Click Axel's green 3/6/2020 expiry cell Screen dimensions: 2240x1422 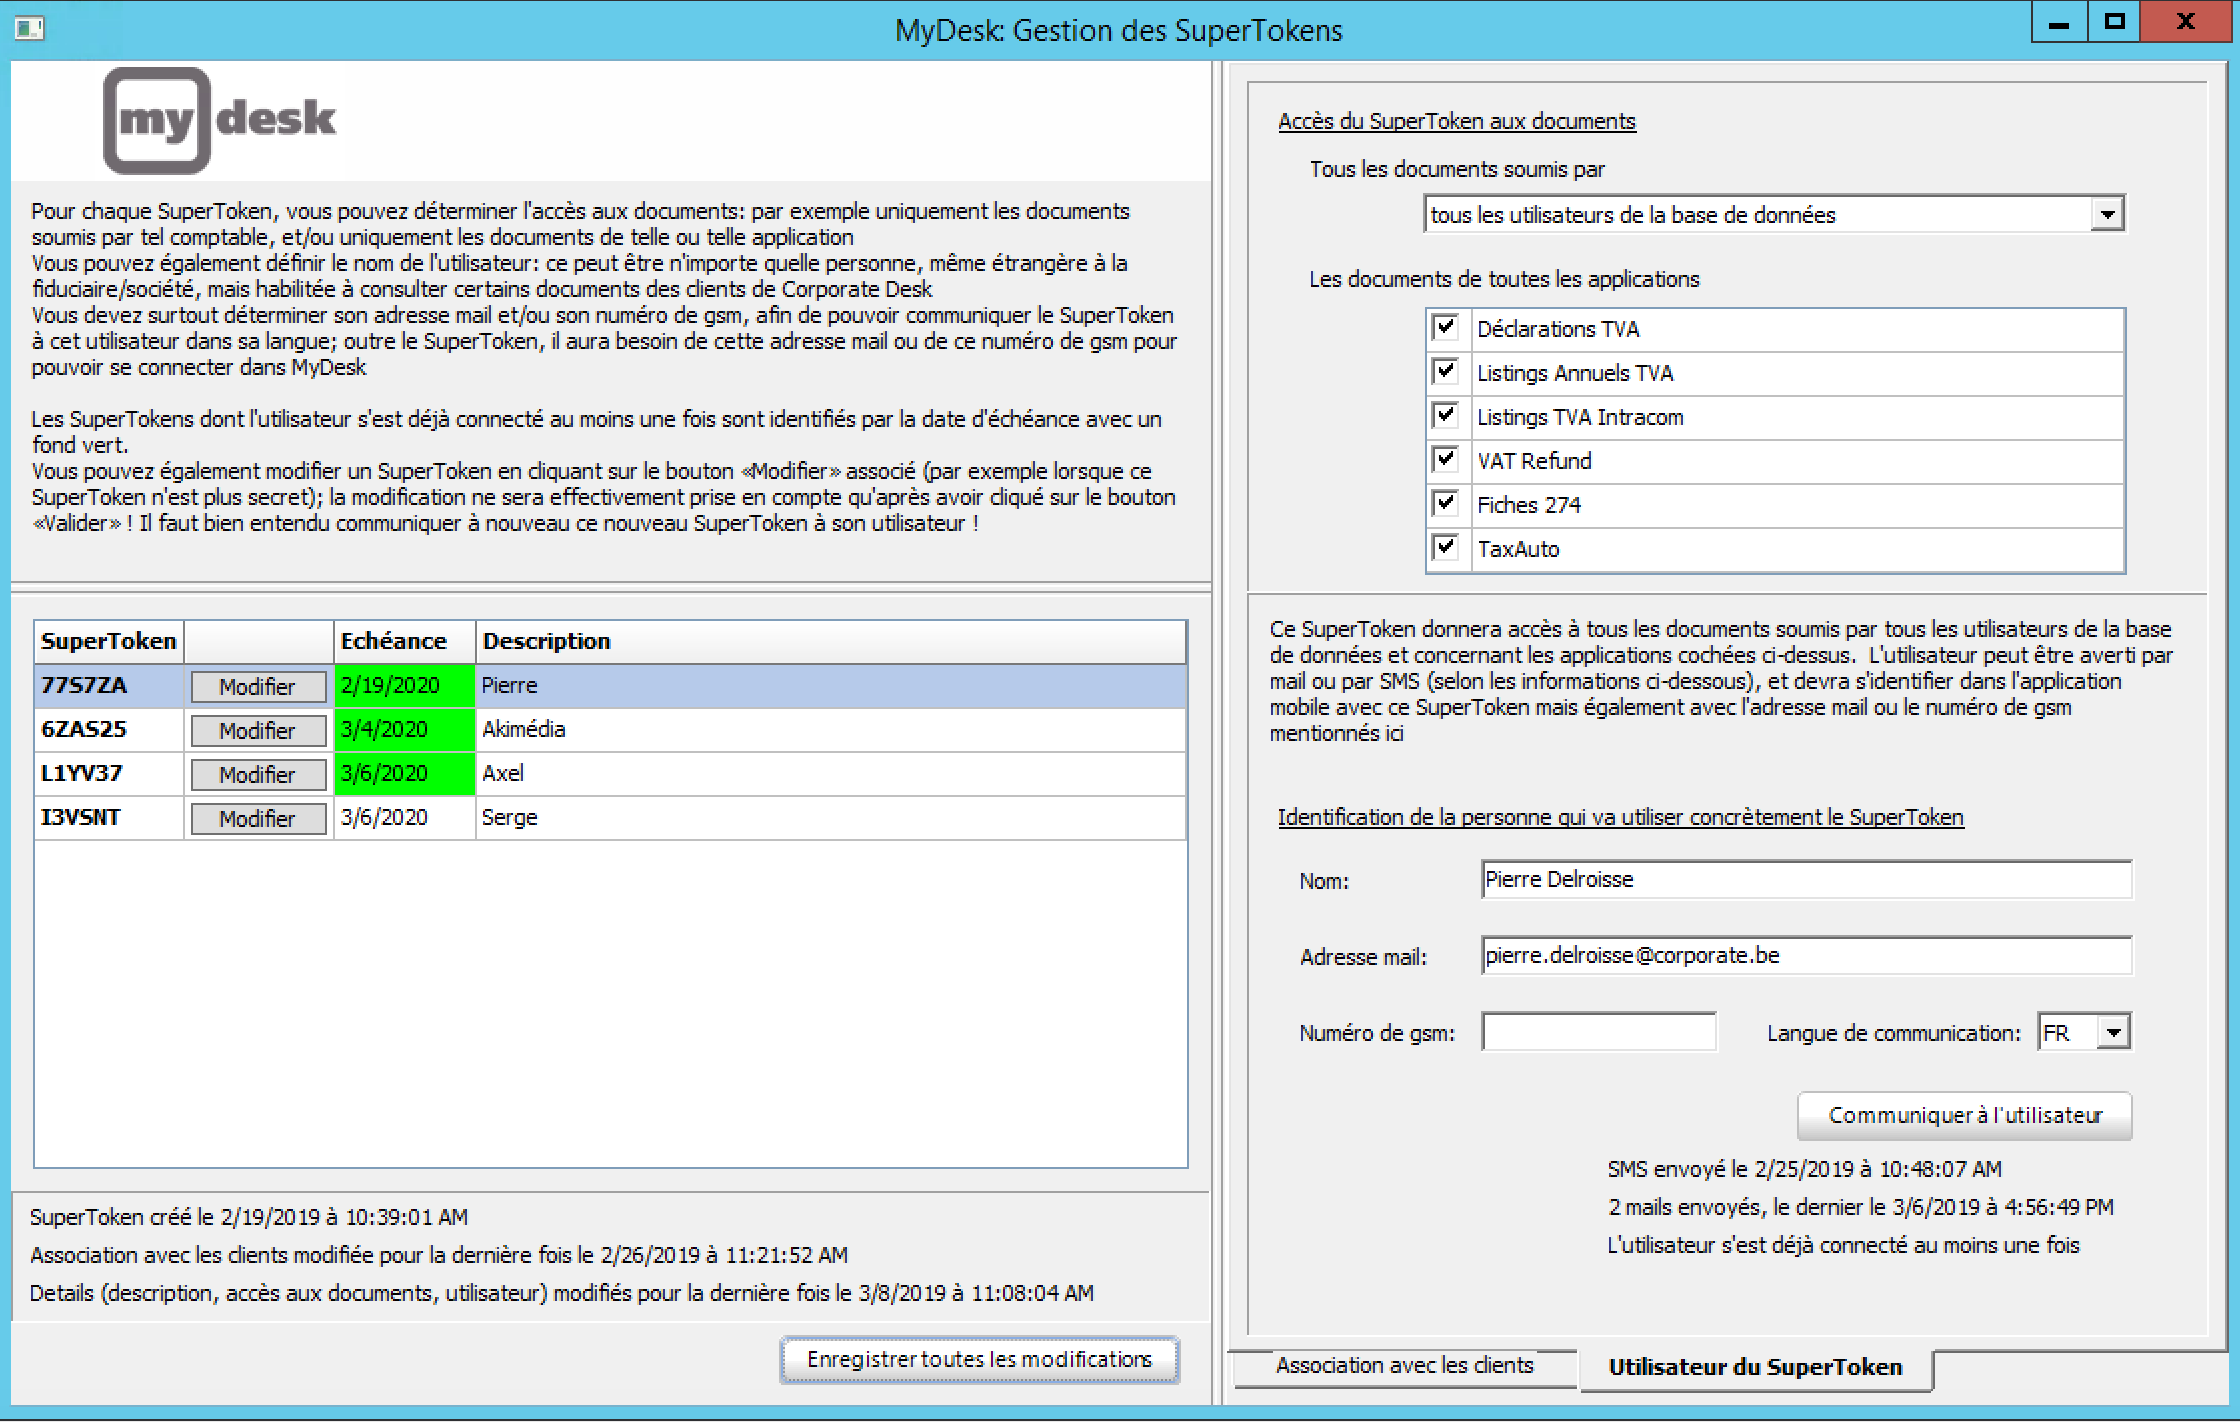tap(405, 774)
